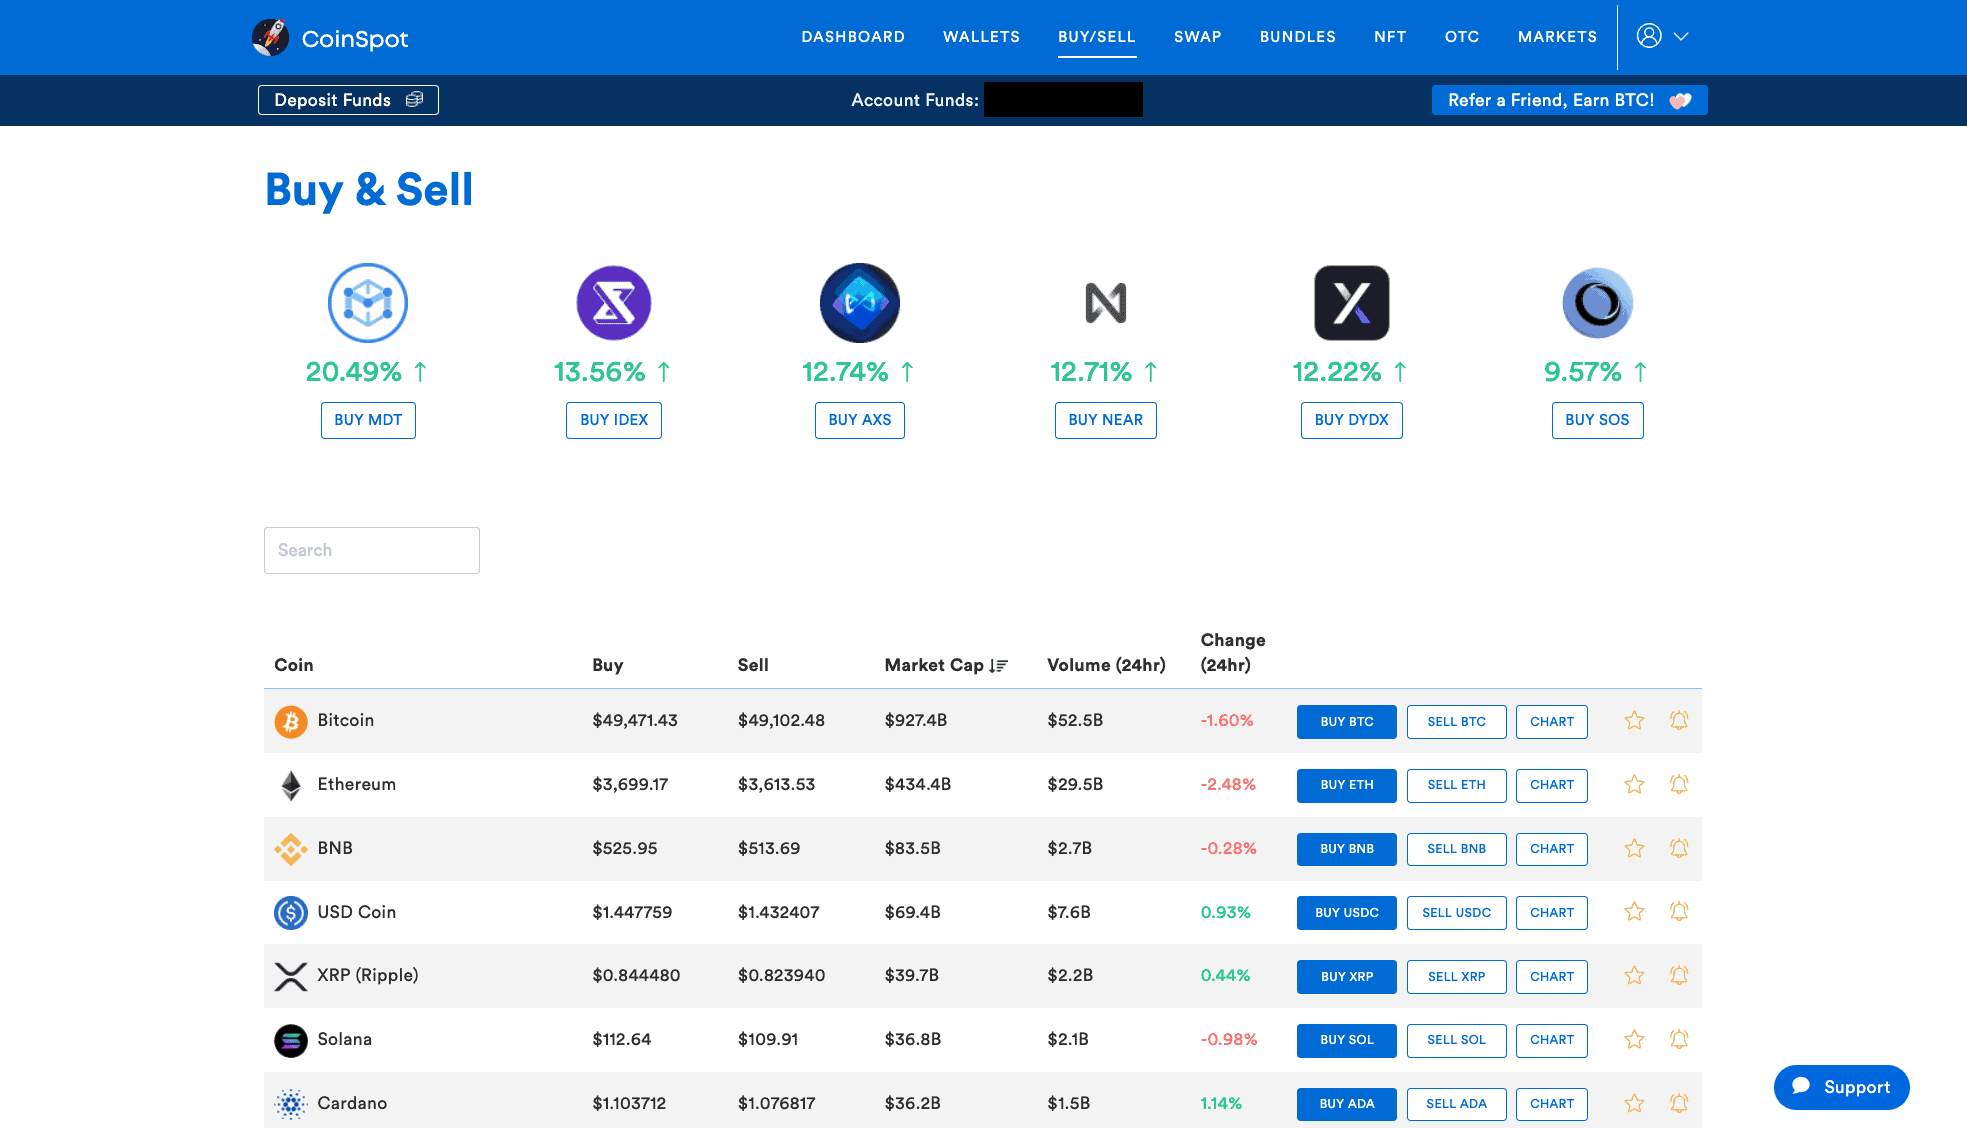Open the CHART for BNB

[1551, 849]
